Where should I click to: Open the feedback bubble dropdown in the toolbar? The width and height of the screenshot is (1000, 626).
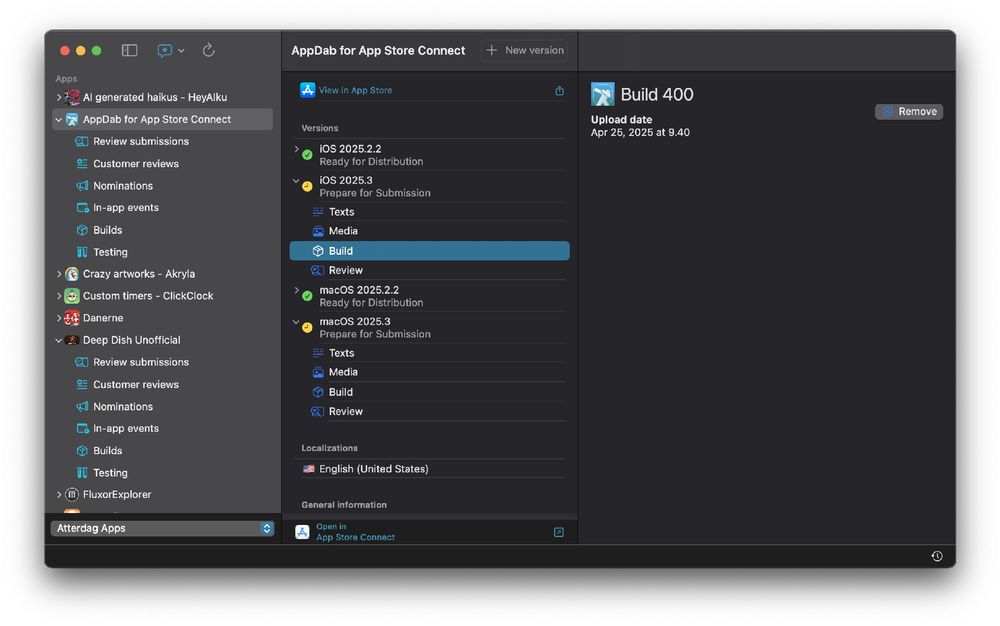tap(170, 50)
